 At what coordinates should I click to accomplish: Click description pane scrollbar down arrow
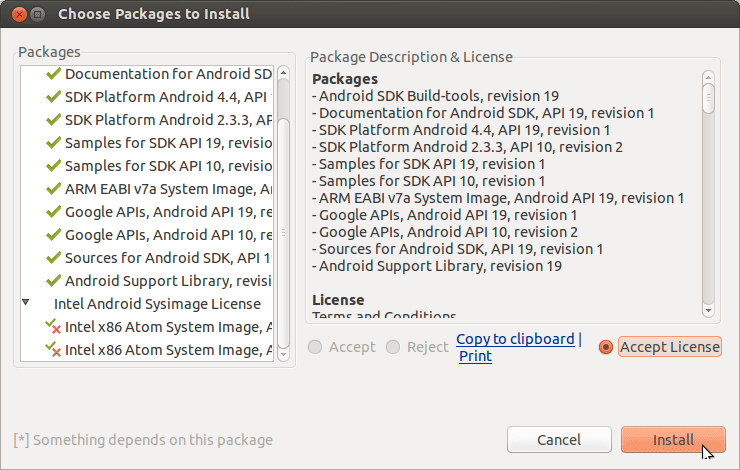tap(708, 311)
